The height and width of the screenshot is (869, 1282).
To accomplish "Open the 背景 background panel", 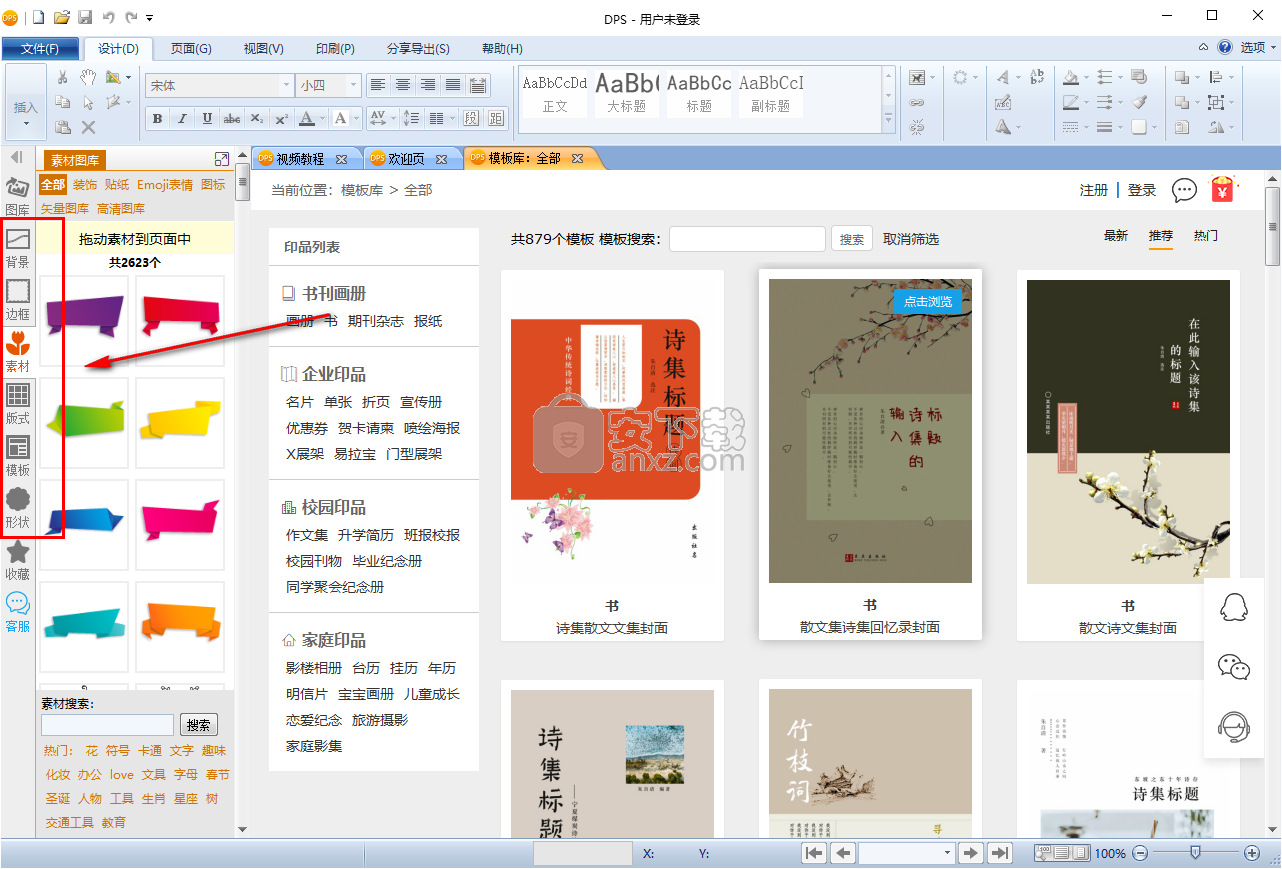I will 17,248.
